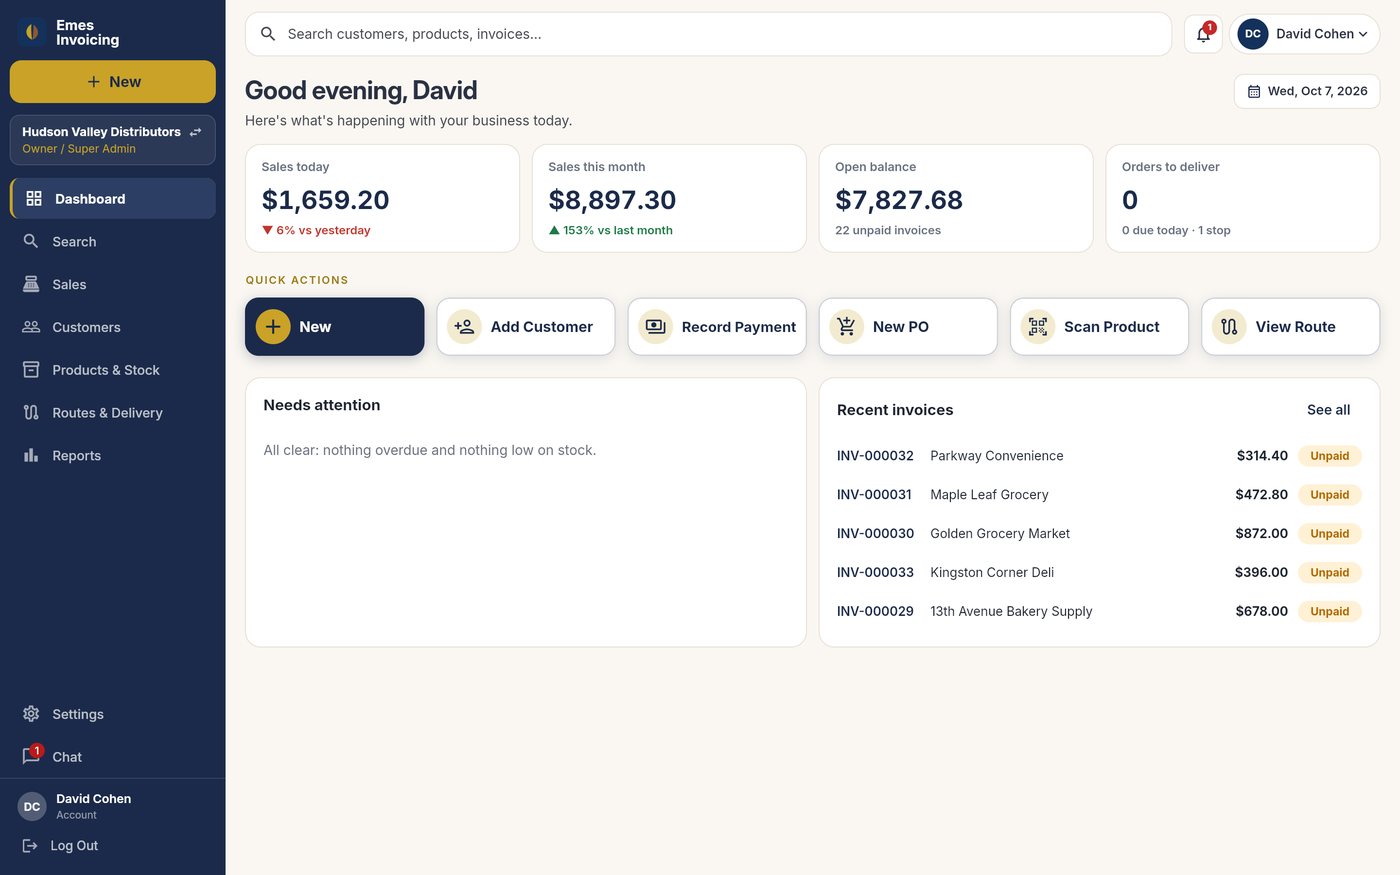Viewport: 1400px width, 875px height.
Task: Open the Orders to deliver card
Action: pos(1243,198)
